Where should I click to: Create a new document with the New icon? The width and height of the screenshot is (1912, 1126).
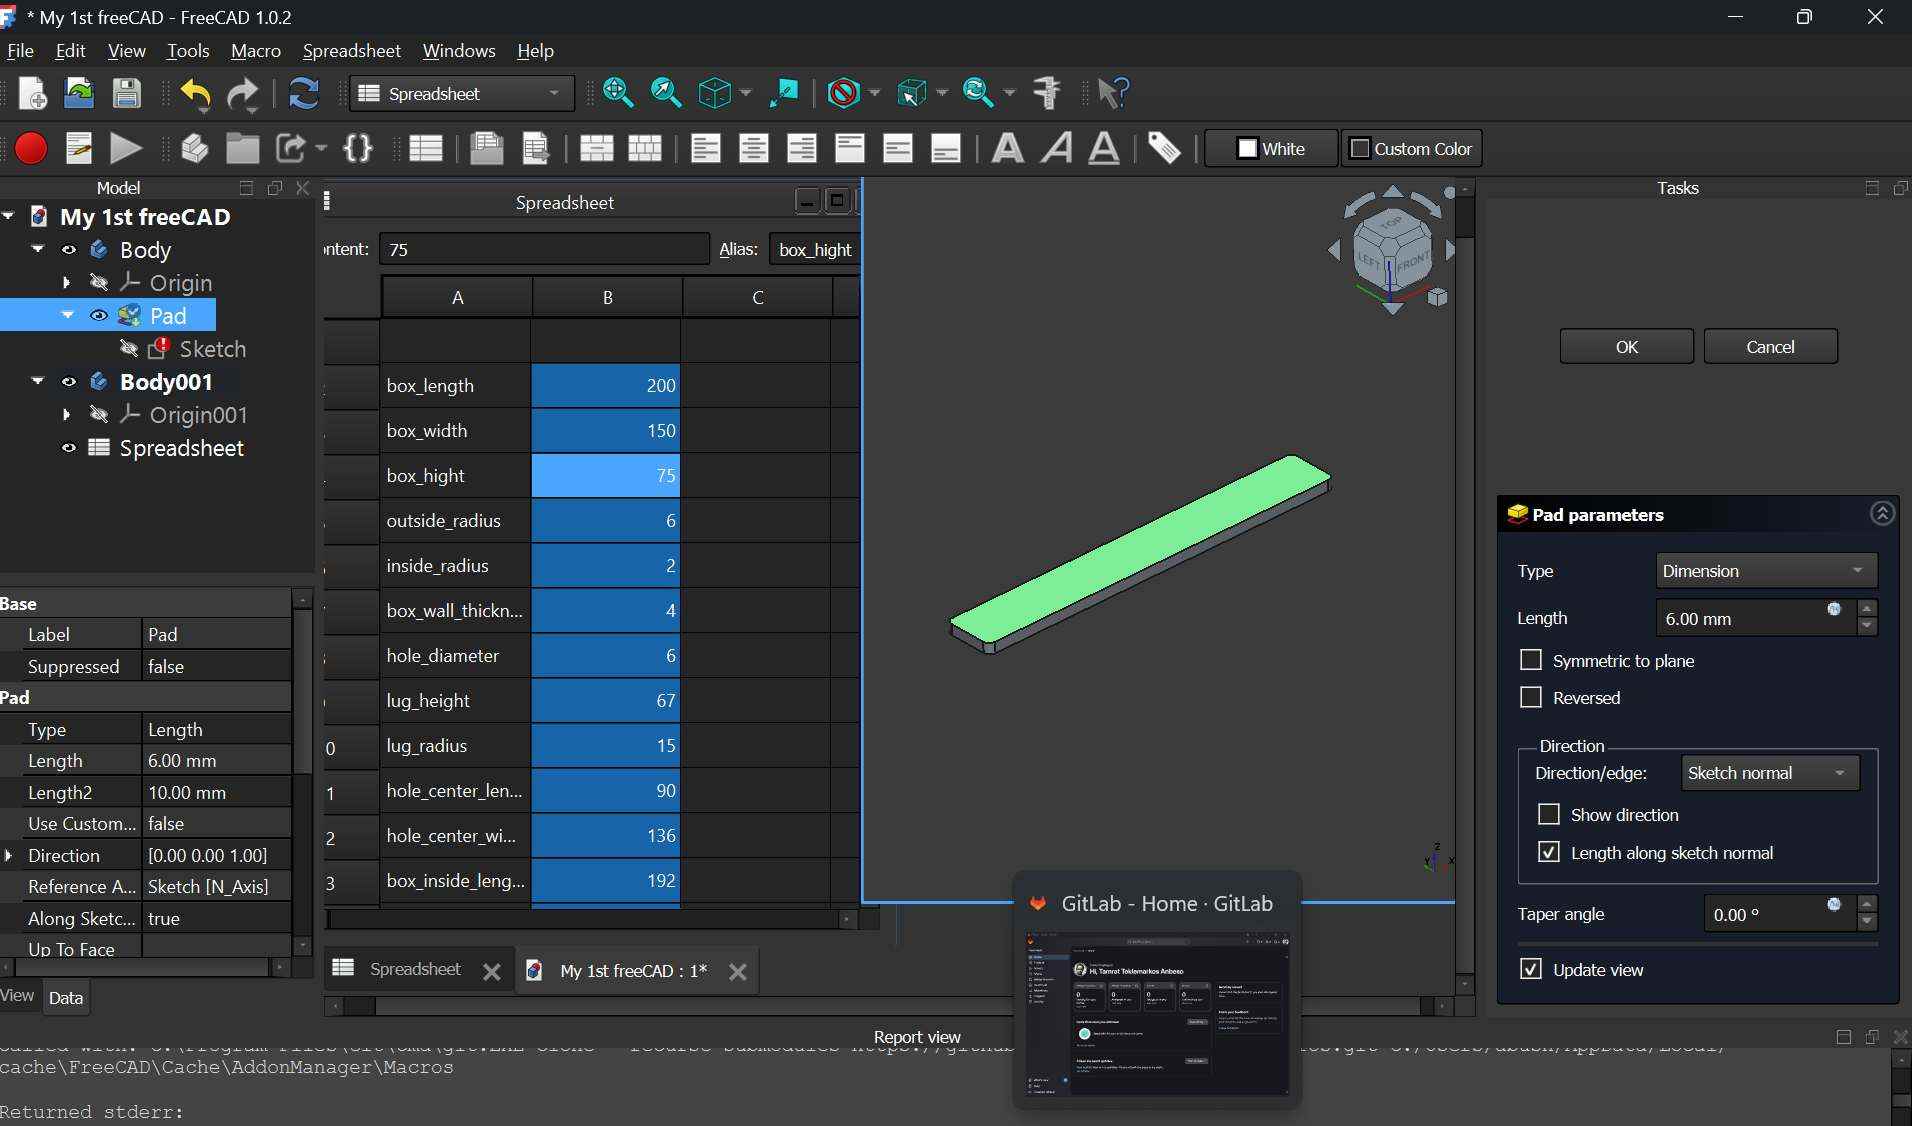(x=32, y=93)
